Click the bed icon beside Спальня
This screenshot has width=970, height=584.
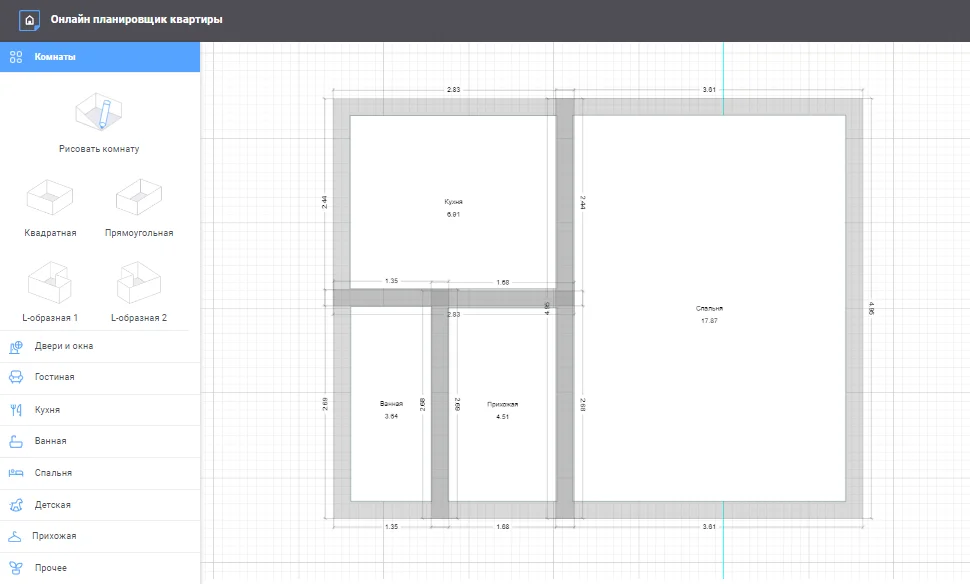click(x=16, y=473)
